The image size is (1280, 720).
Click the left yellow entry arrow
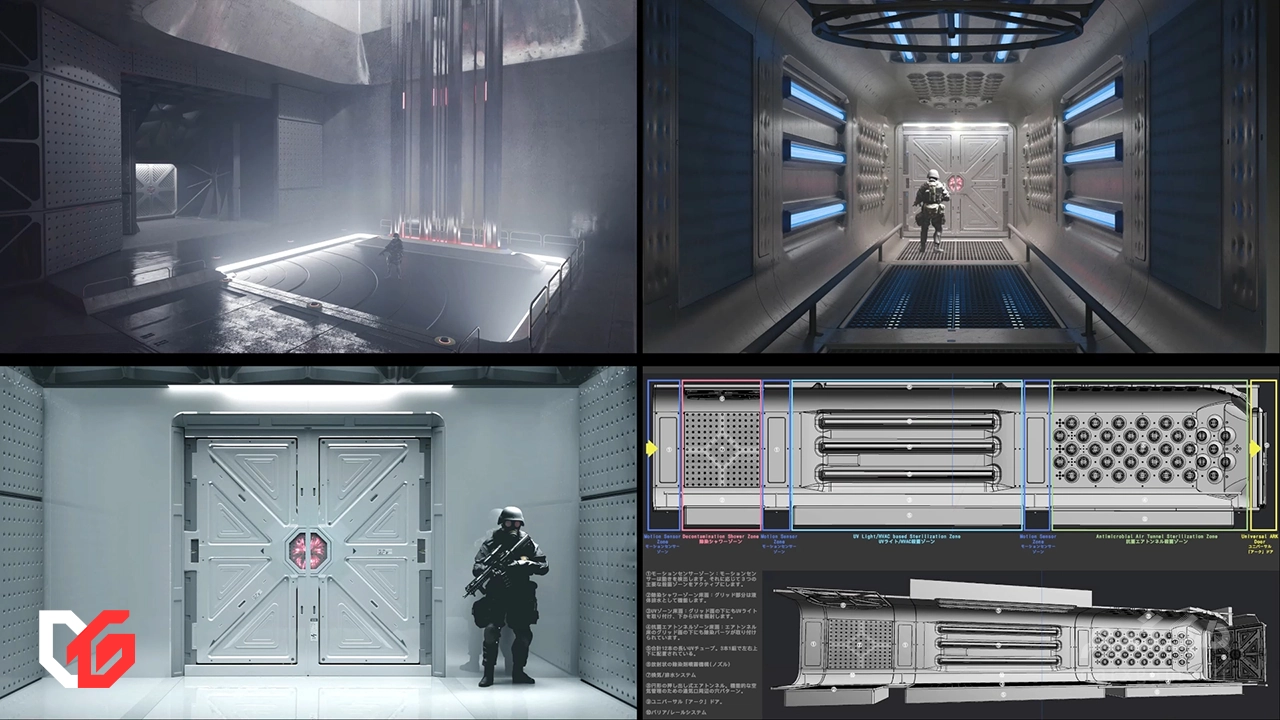(652, 449)
